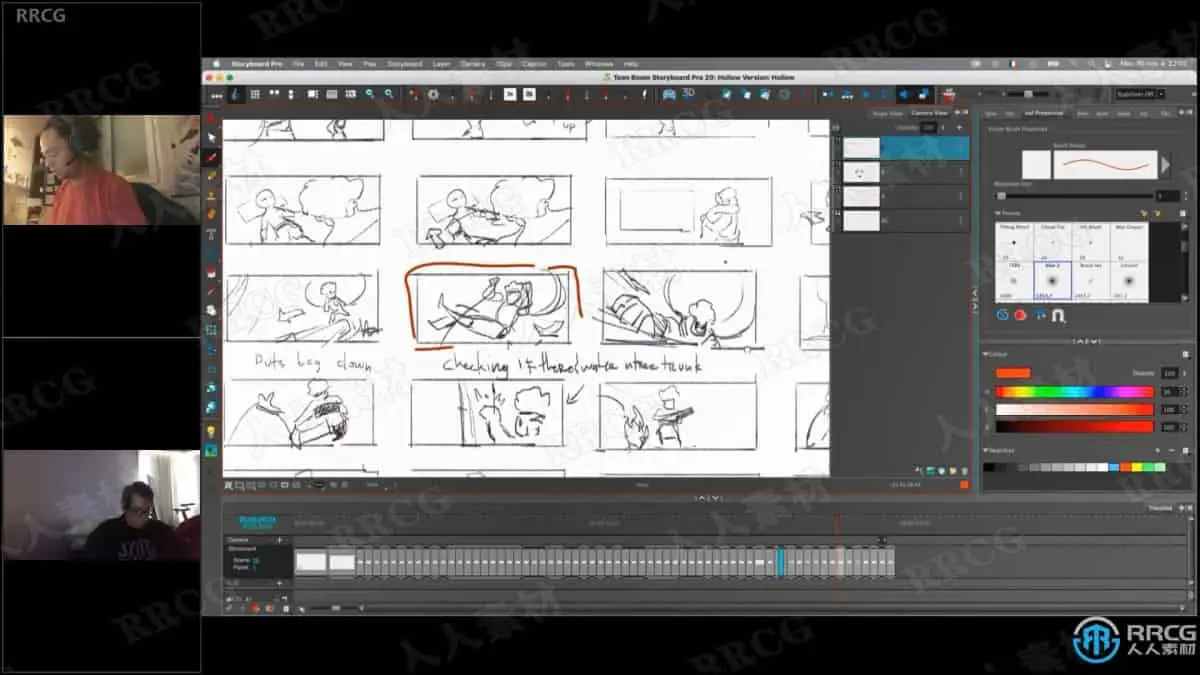The width and height of the screenshot is (1200, 675).
Task: Select the arrow Select tool in the left toolbar
Action: 212,138
